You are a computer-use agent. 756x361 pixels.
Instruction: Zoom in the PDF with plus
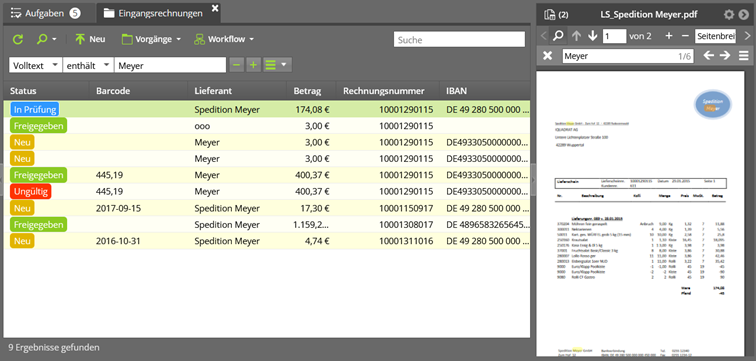669,36
